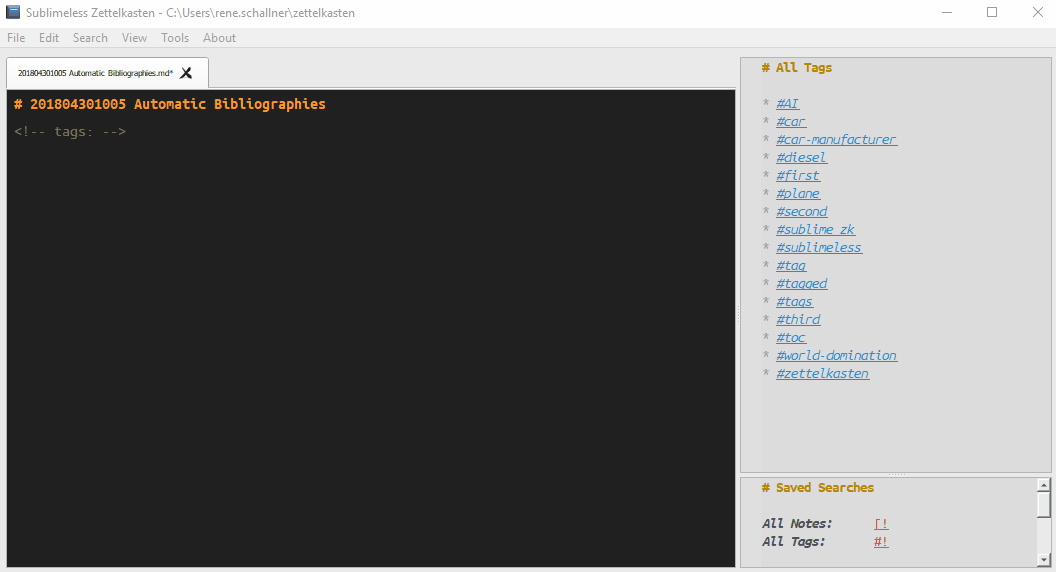This screenshot has height=572, width=1056.
Task: Maximize the Sublimeless Zettelkasten window
Action: (992, 12)
